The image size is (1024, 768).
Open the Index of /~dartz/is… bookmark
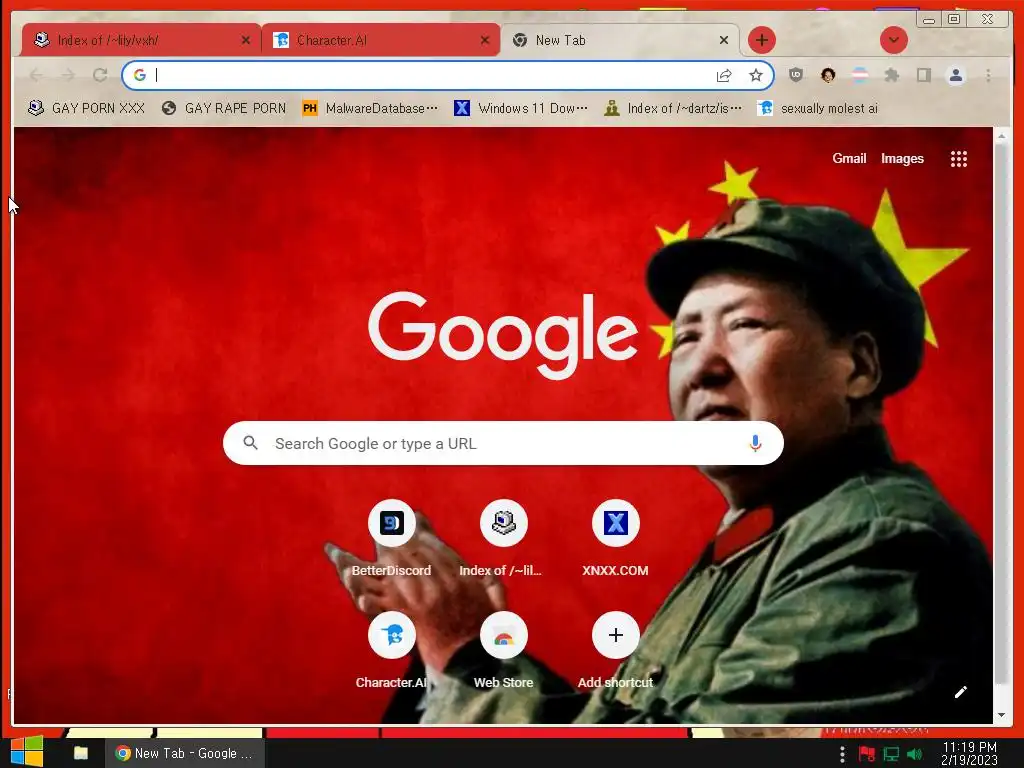point(673,108)
